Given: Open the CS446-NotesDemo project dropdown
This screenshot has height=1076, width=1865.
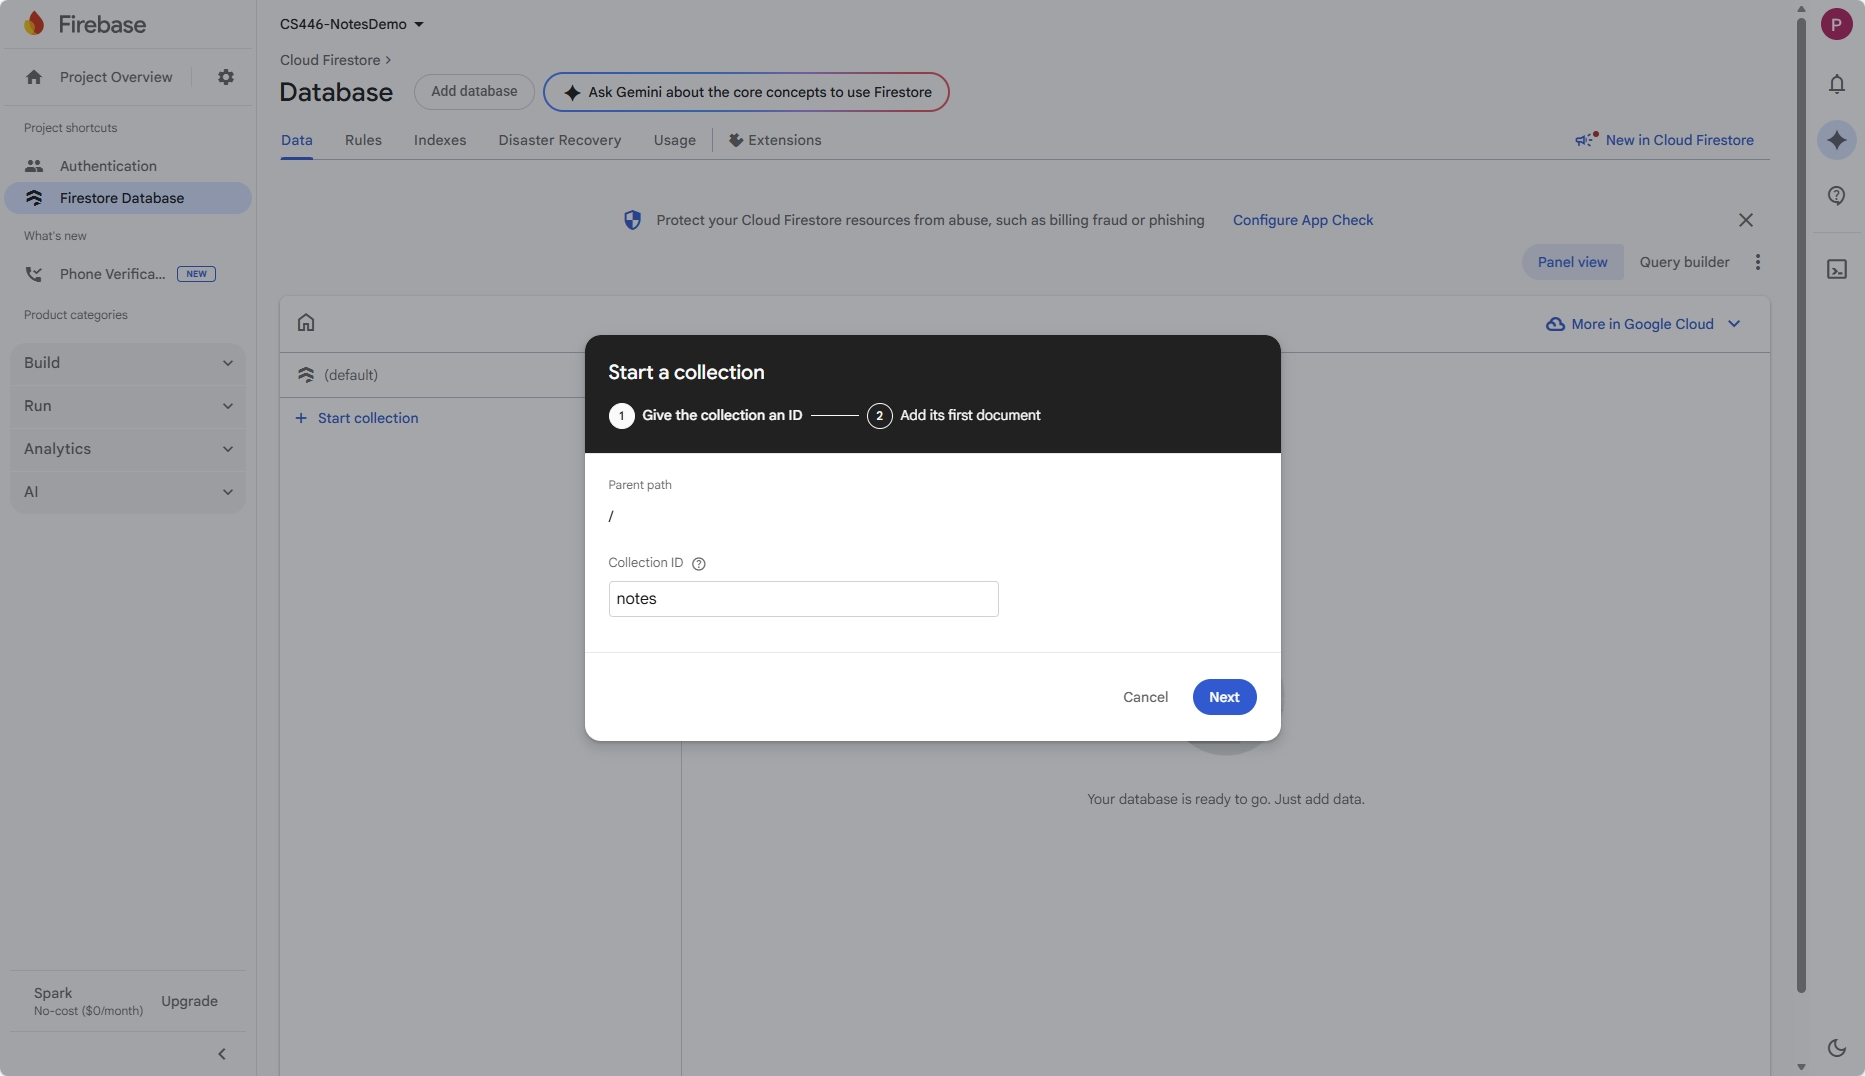Looking at the screenshot, I should coord(351,24).
